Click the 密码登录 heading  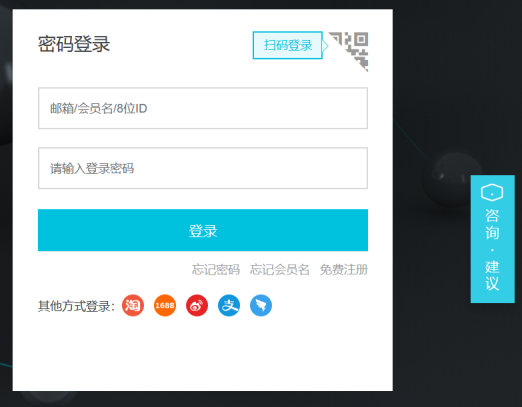(x=74, y=44)
